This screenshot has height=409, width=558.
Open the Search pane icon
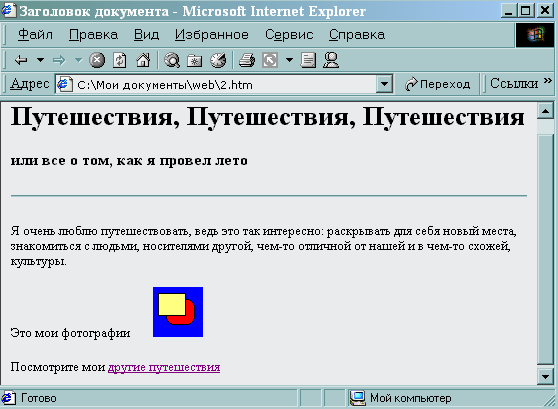[172, 60]
